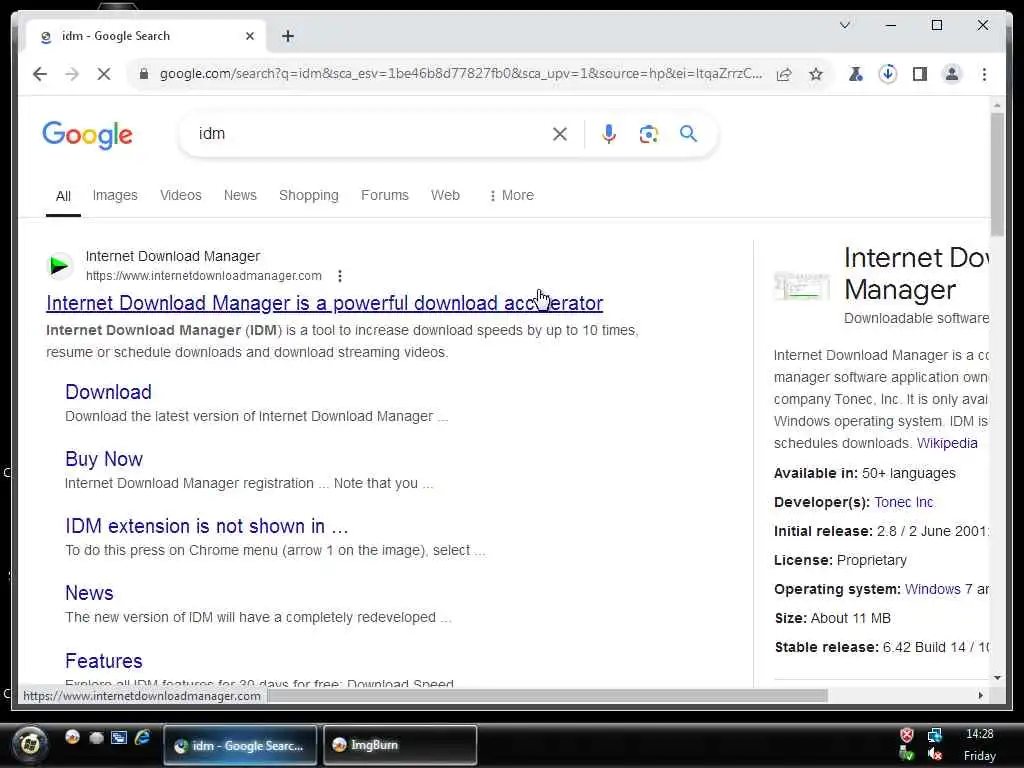Viewport: 1024px width, 768px height.
Task: Open the Features sitelink
Action: pyautogui.click(x=104, y=661)
